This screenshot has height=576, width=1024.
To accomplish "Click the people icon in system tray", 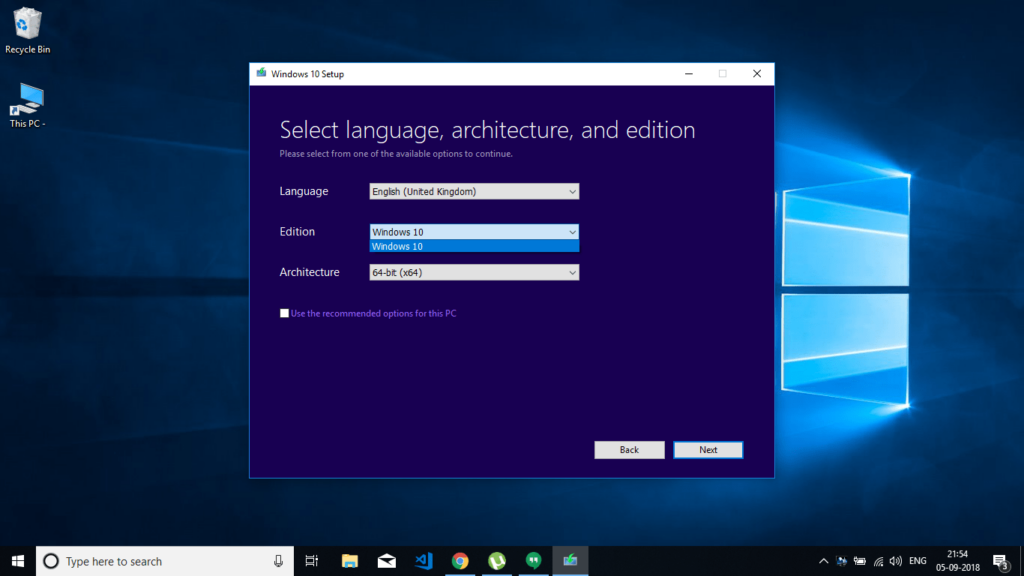I will (x=842, y=561).
